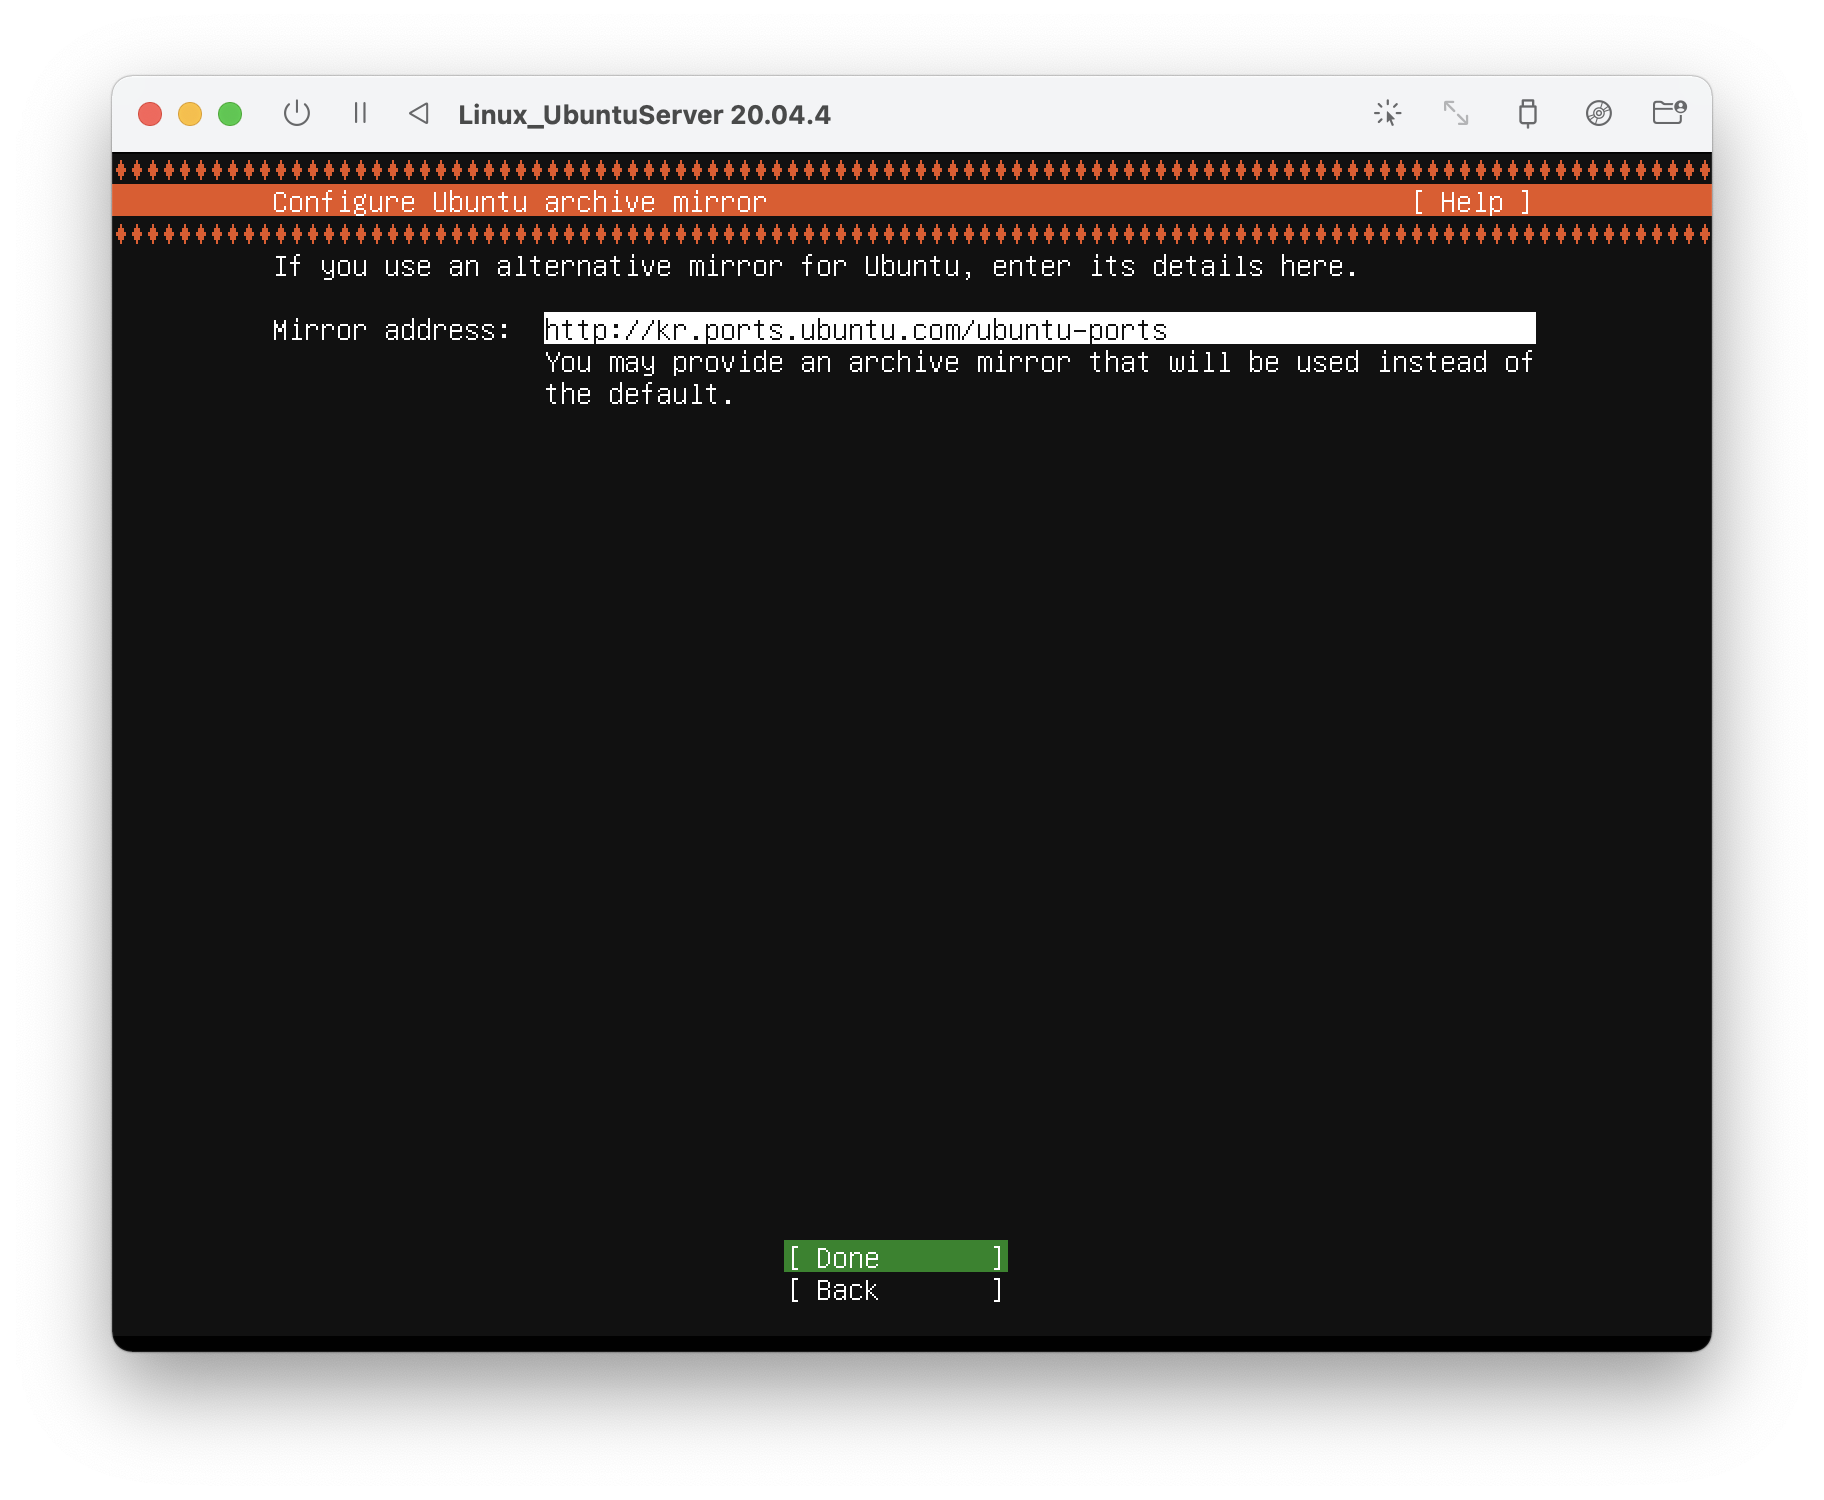This screenshot has width=1824, height=1500.
Task: Open the Help menu in installer
Action: [1472, 202]
